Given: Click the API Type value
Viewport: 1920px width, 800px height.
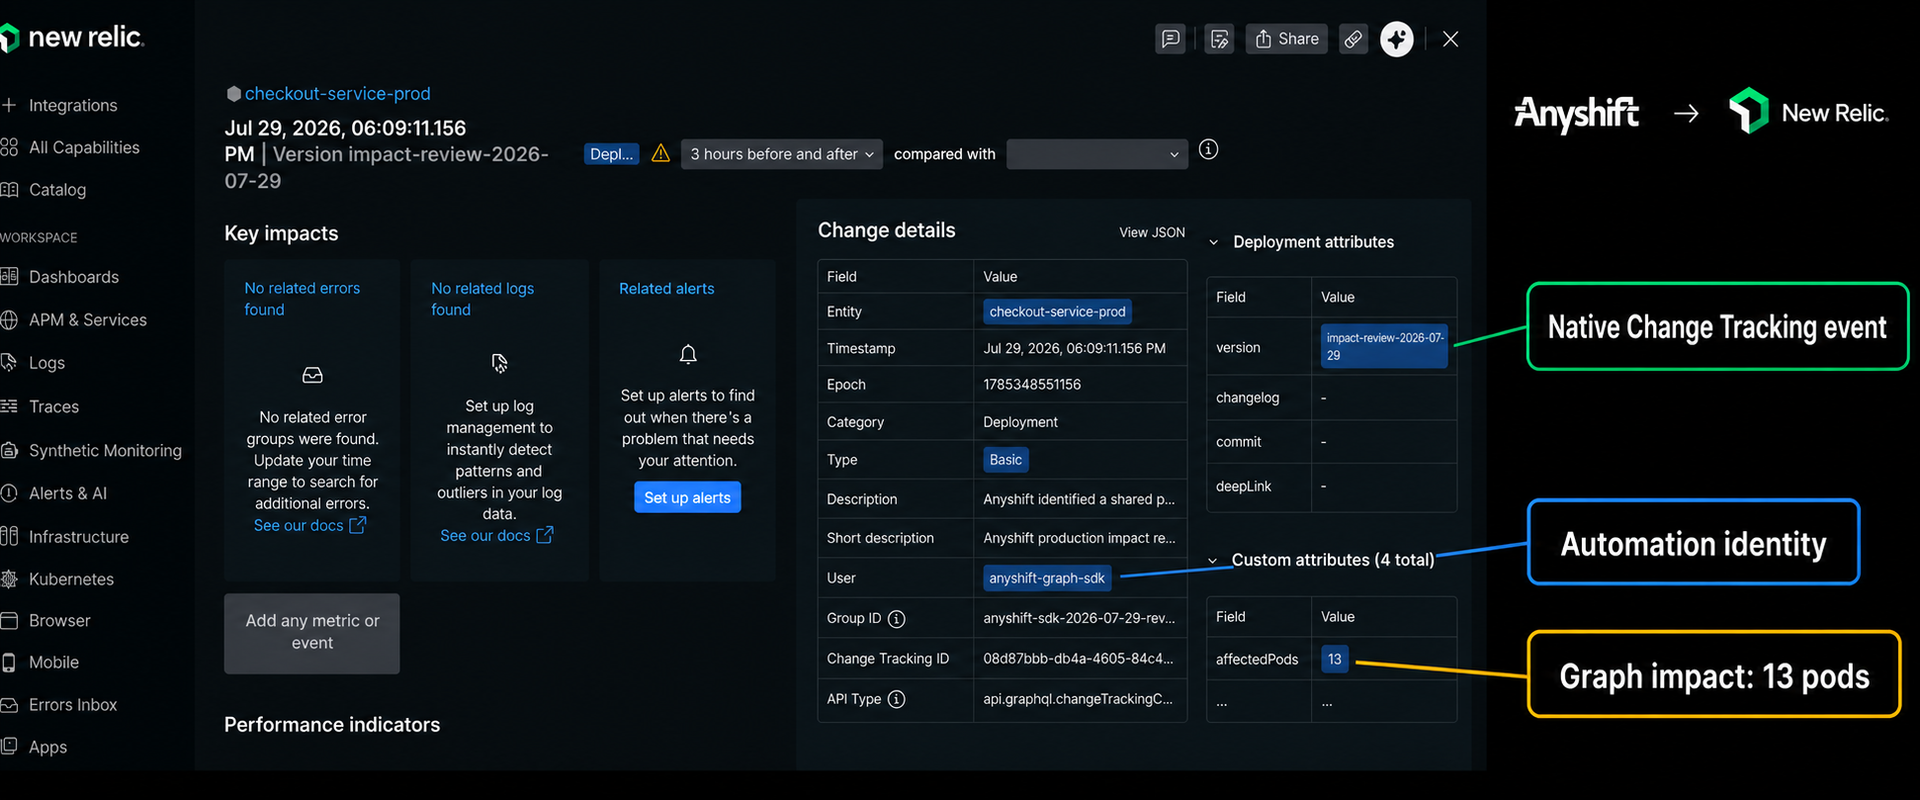Looking at the screenshot, I should click(1078, 699).
